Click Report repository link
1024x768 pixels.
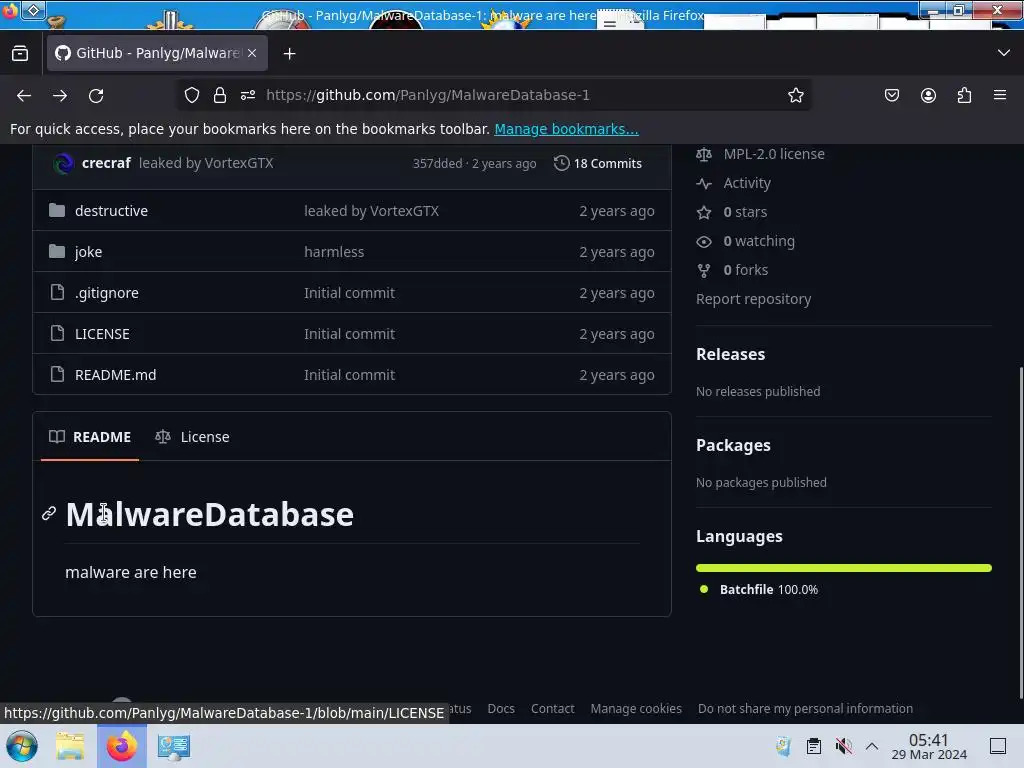[754, 299]
